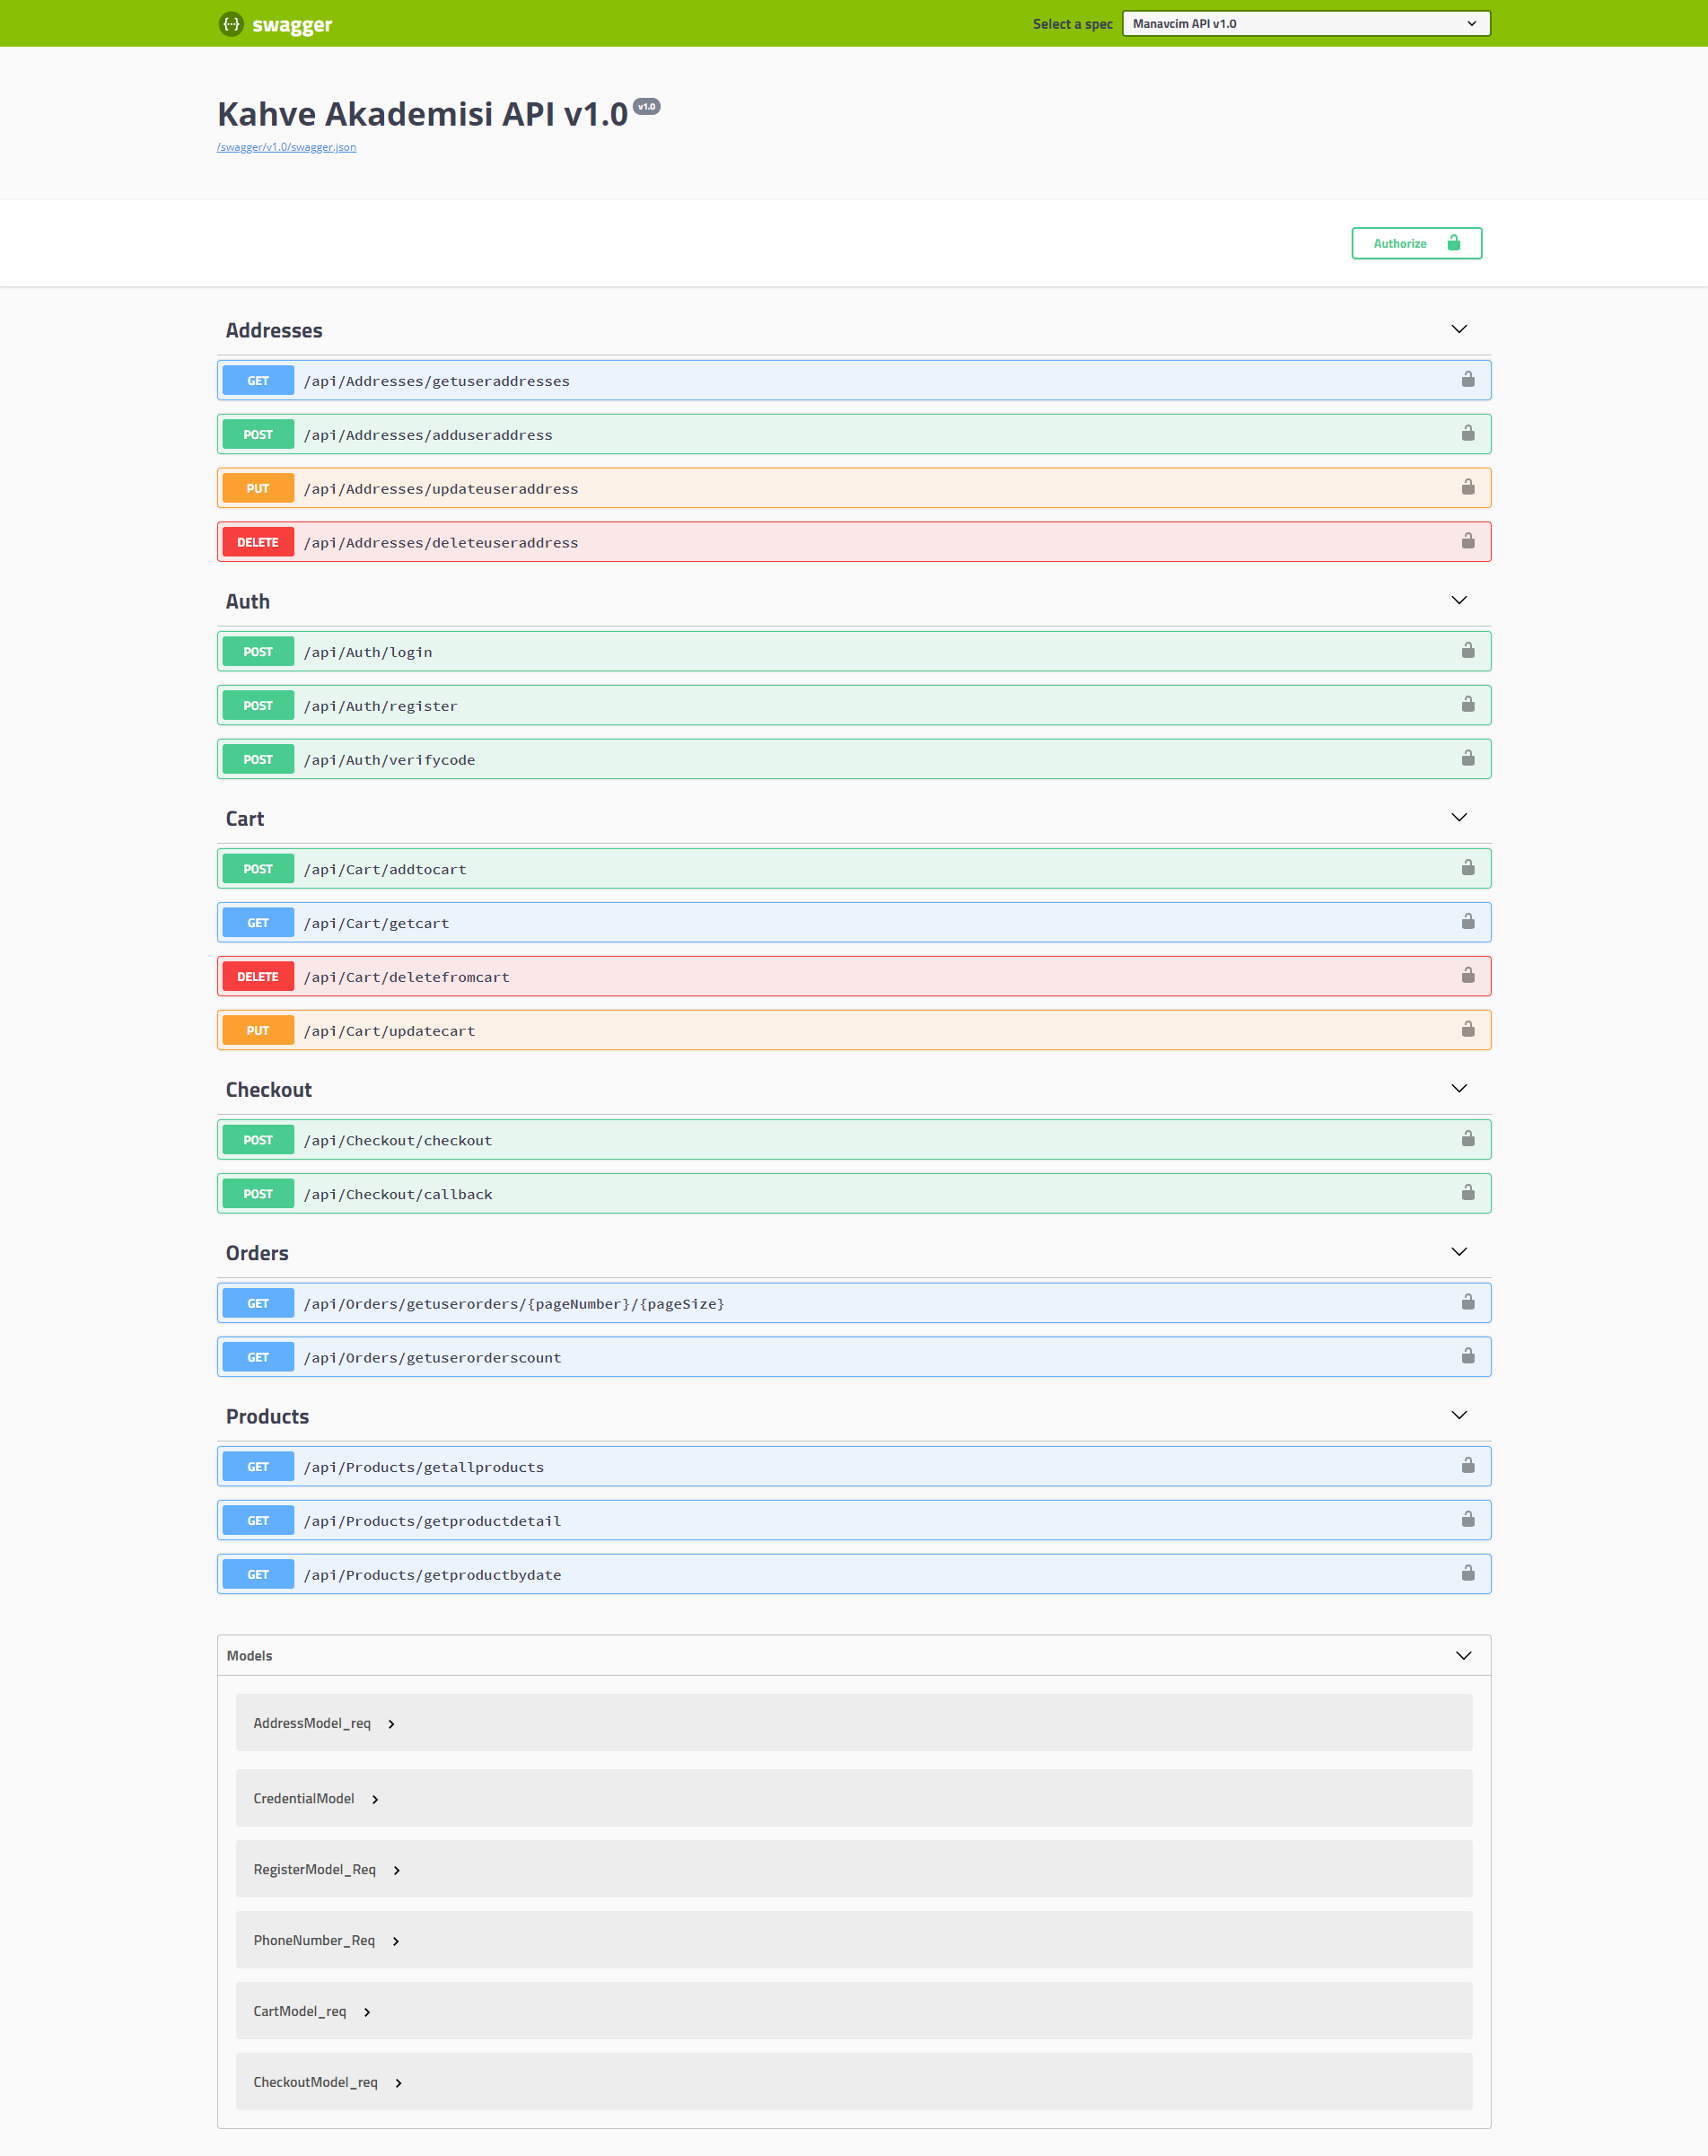Screen dimensions: 1708x2156
Task: Open the /swagger/v1.0/swagger.json link
Action: (286, 146)
